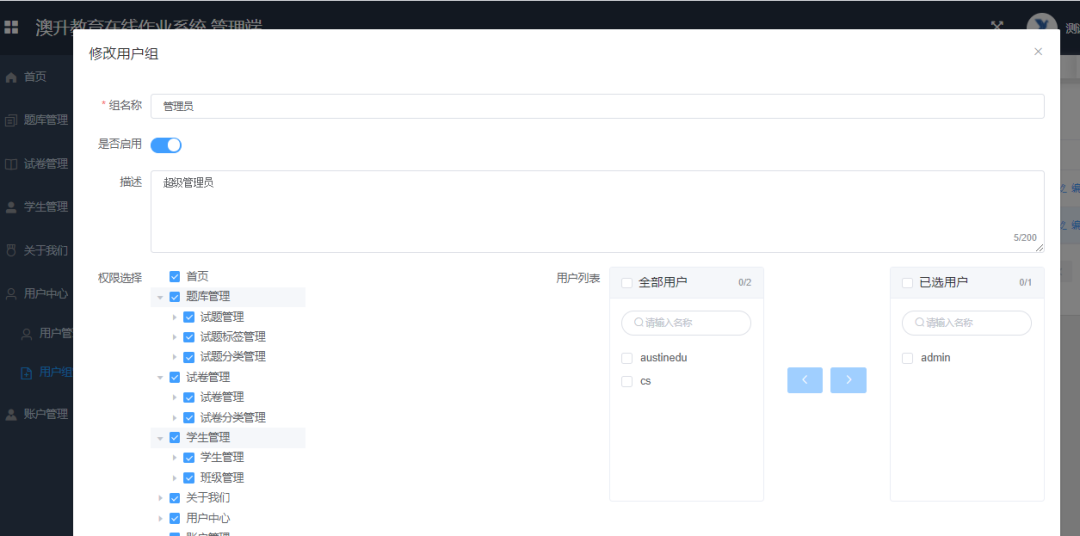The height and width of the screenshot is (536, 1080).
Task: Click search icon in 已选用户 filter box
Action: click(920, 322)
